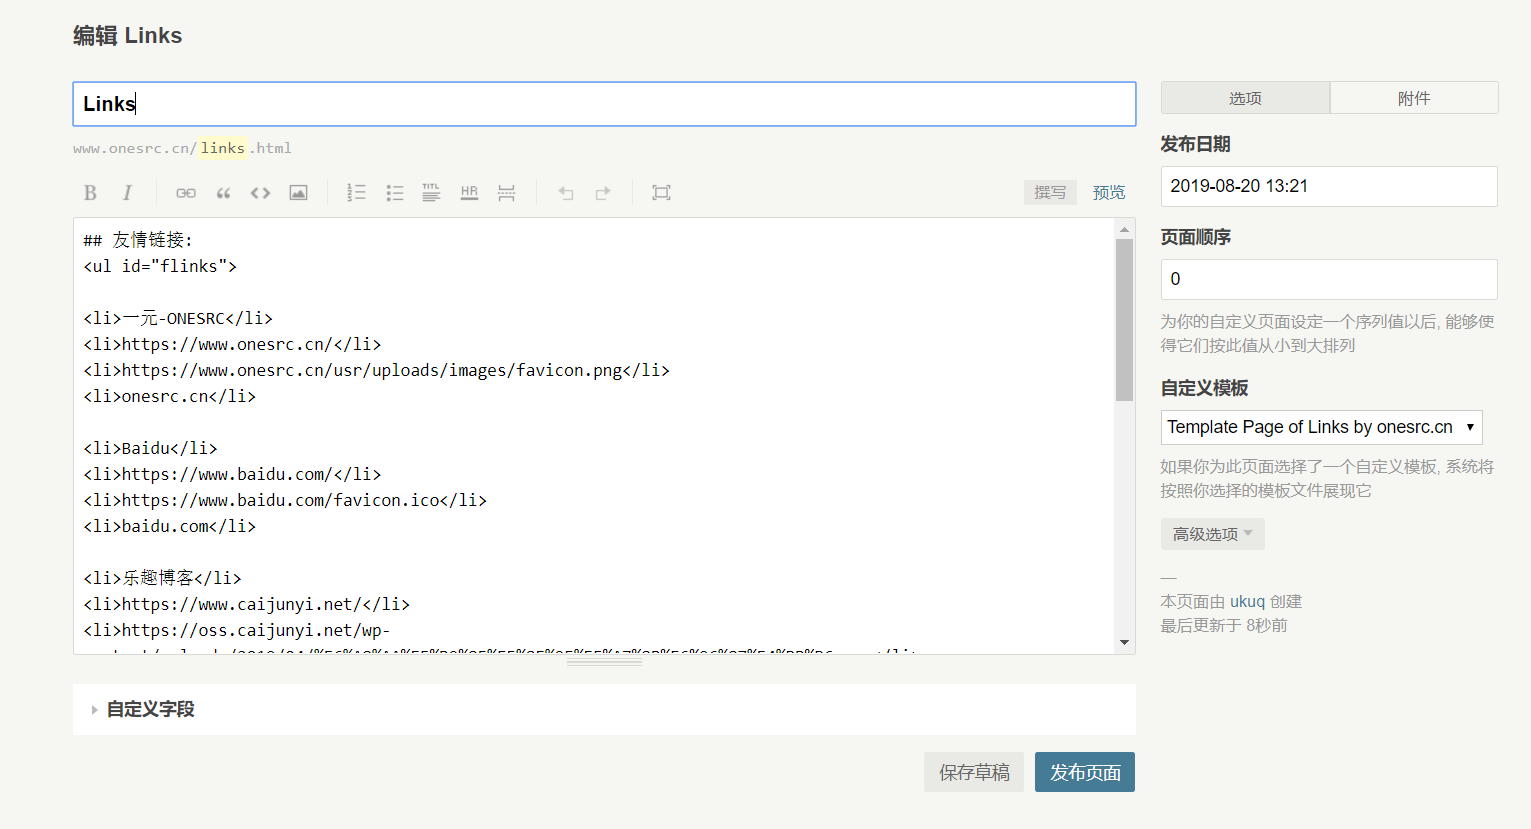1531x829 pixels.
Task: Click the line starting https://oss.caijunyi.net/wp-
Action: click(236, 630)
